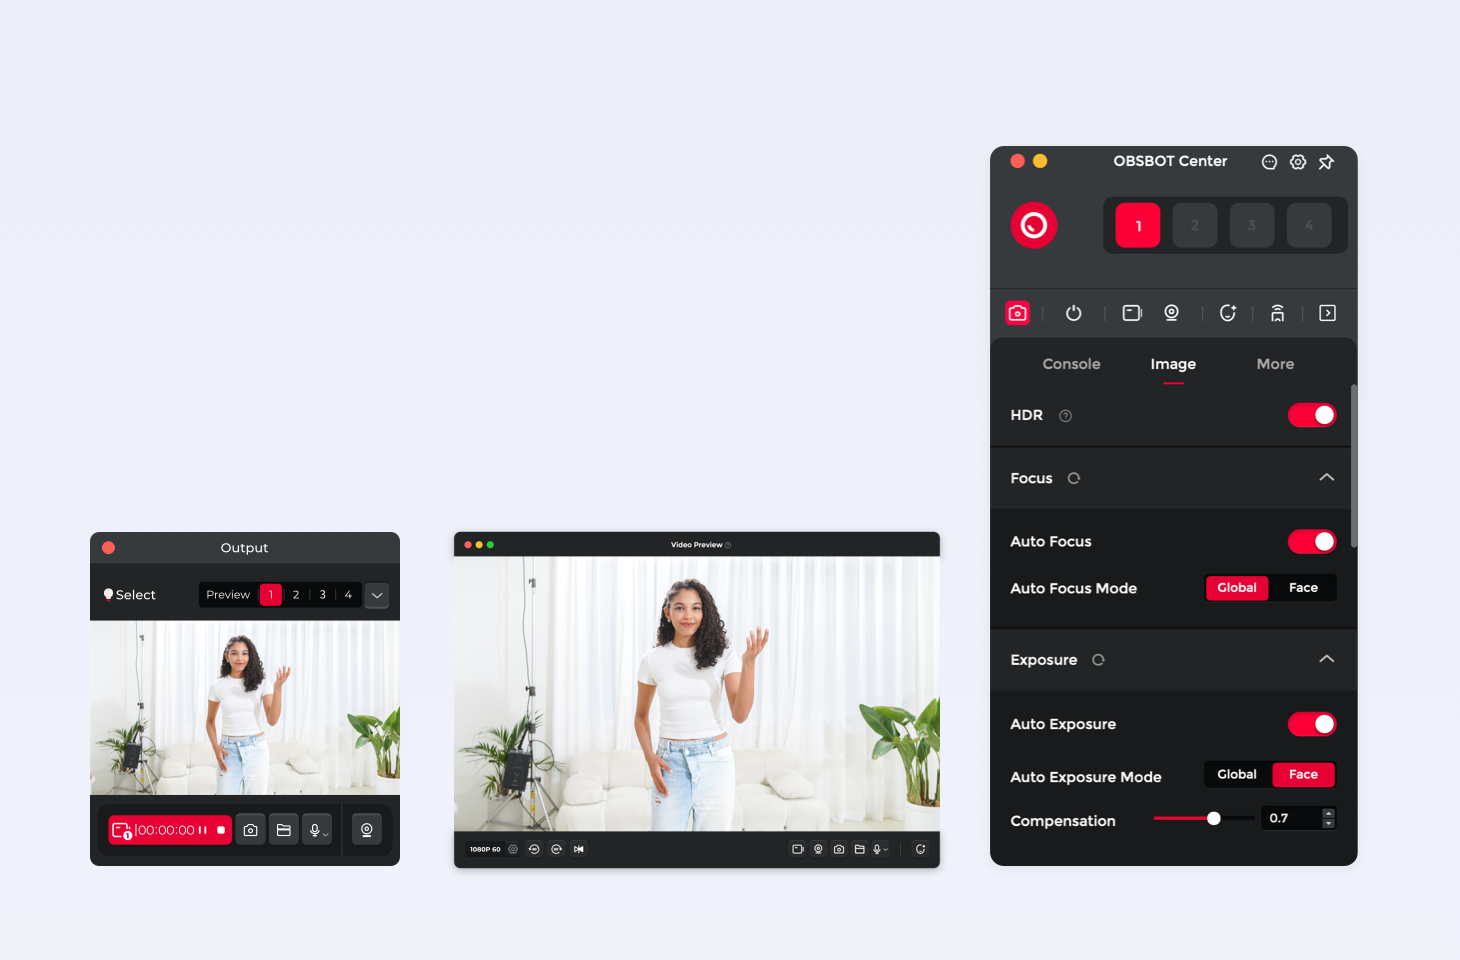1460x960 pixels.
Task: Collapse the Focus section
Action: click(x=1326, y=478)
